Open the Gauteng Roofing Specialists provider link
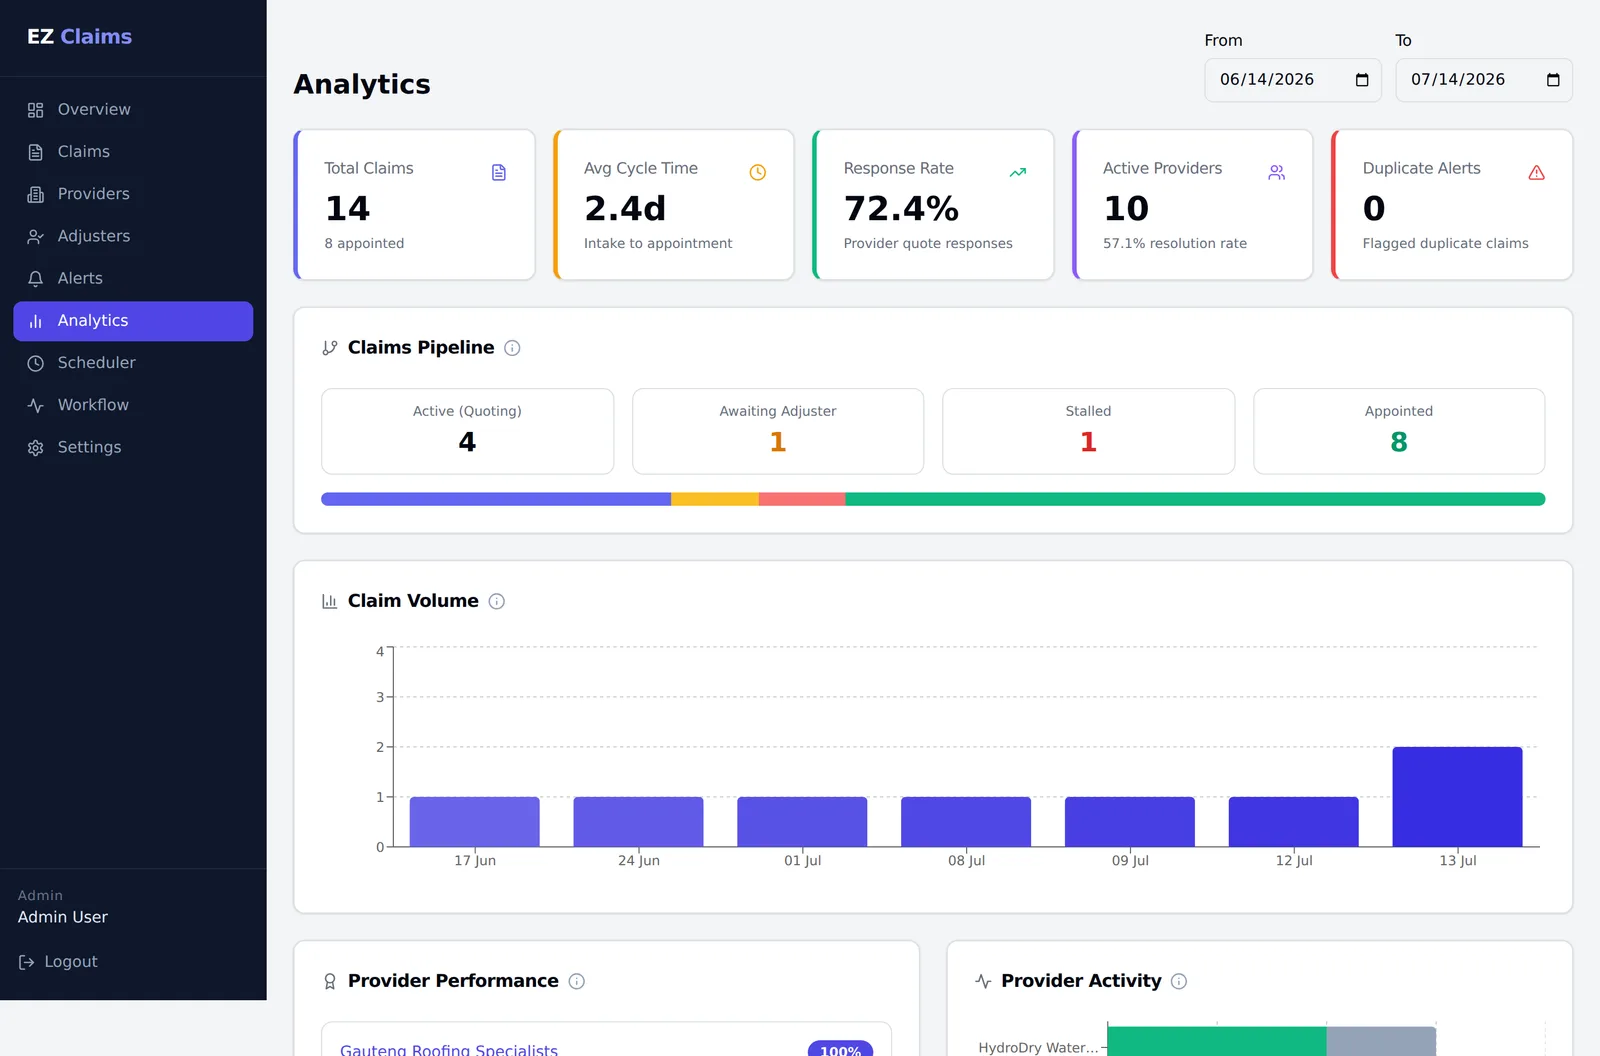 click(x=449, y=1049)
